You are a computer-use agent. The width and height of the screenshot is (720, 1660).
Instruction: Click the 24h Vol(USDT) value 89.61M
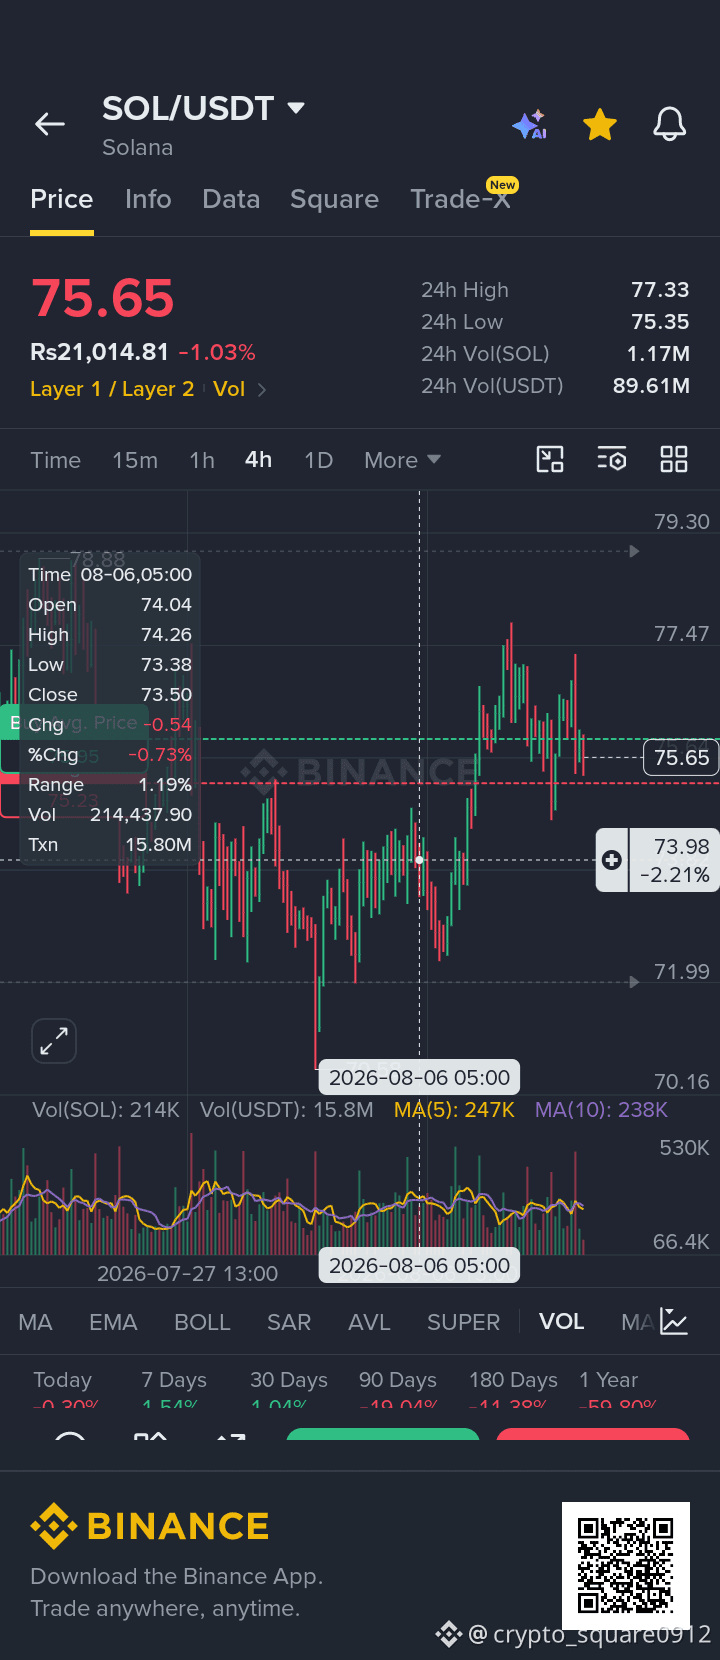point(651,386)
